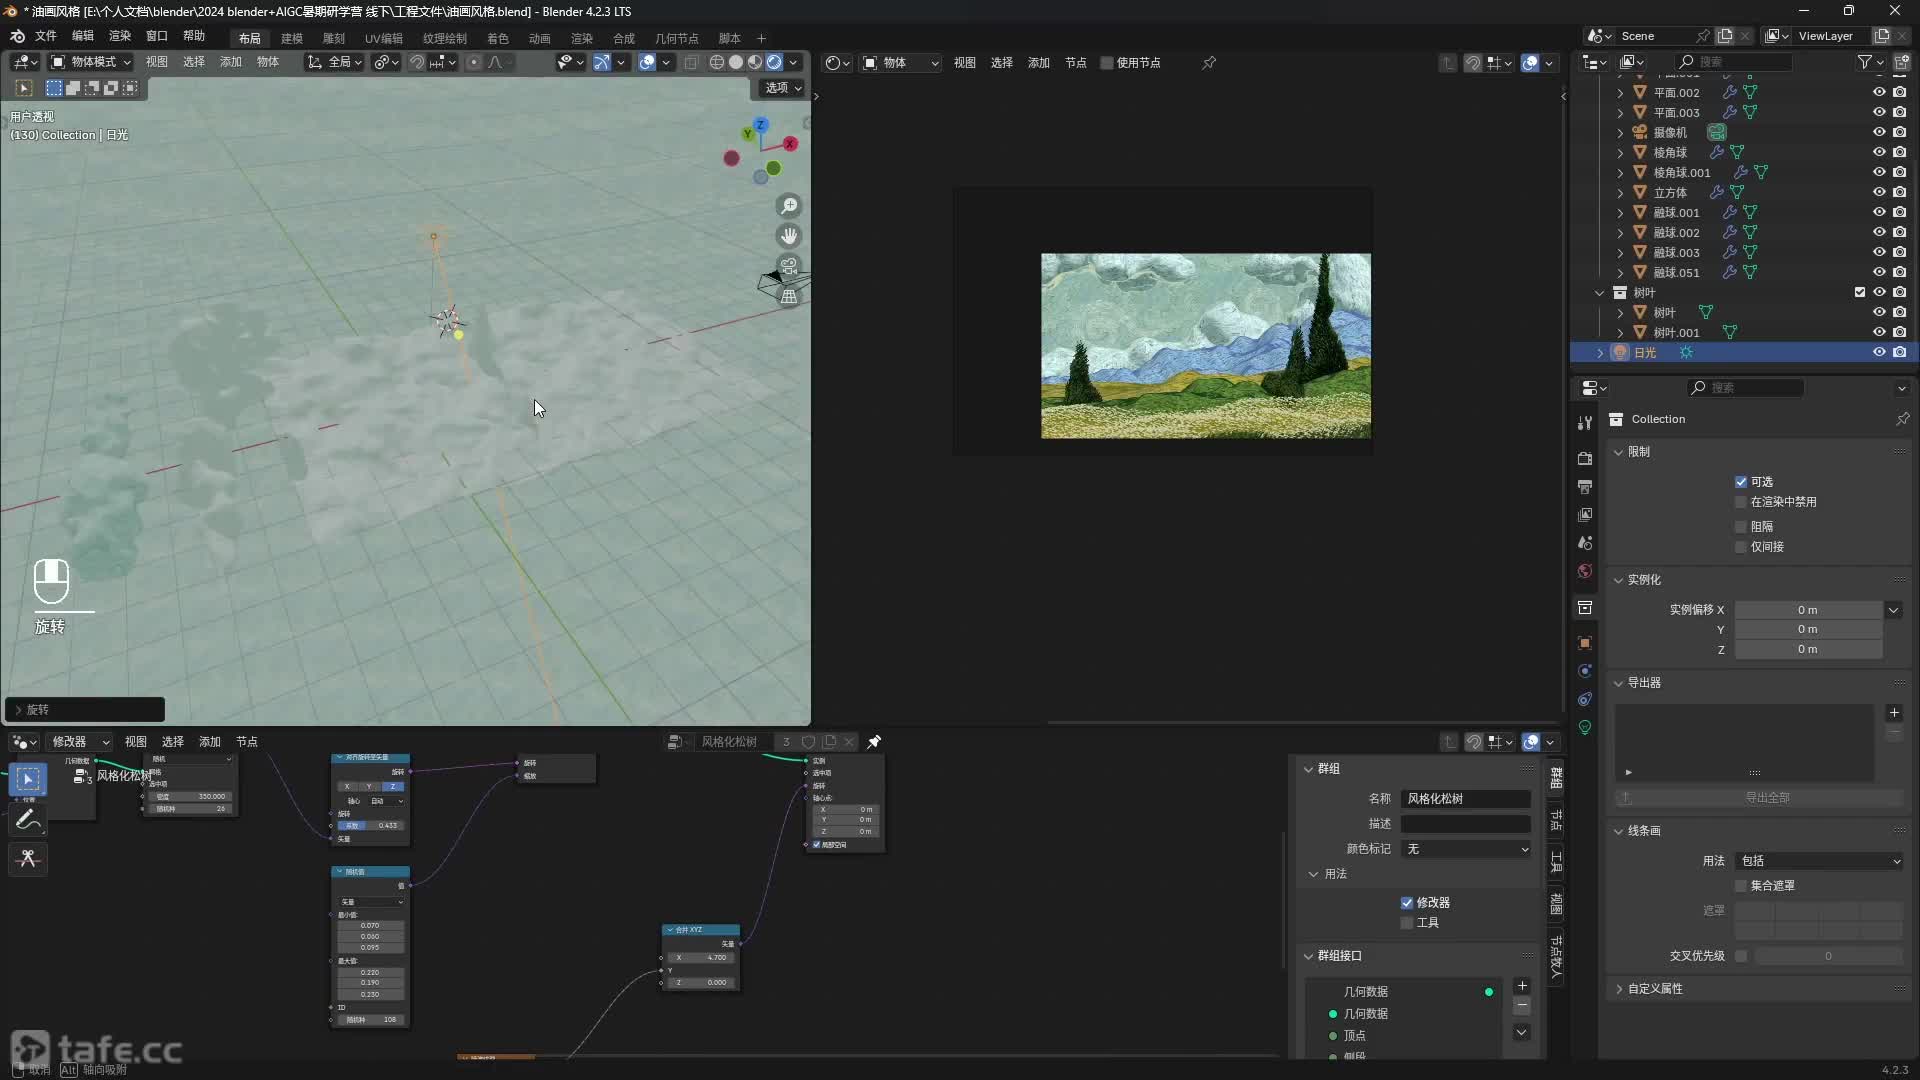Open the 颜色标记 dropdown
Image resolution: width=1920 pixels, height=1080 pixels.
[1466, 849]
